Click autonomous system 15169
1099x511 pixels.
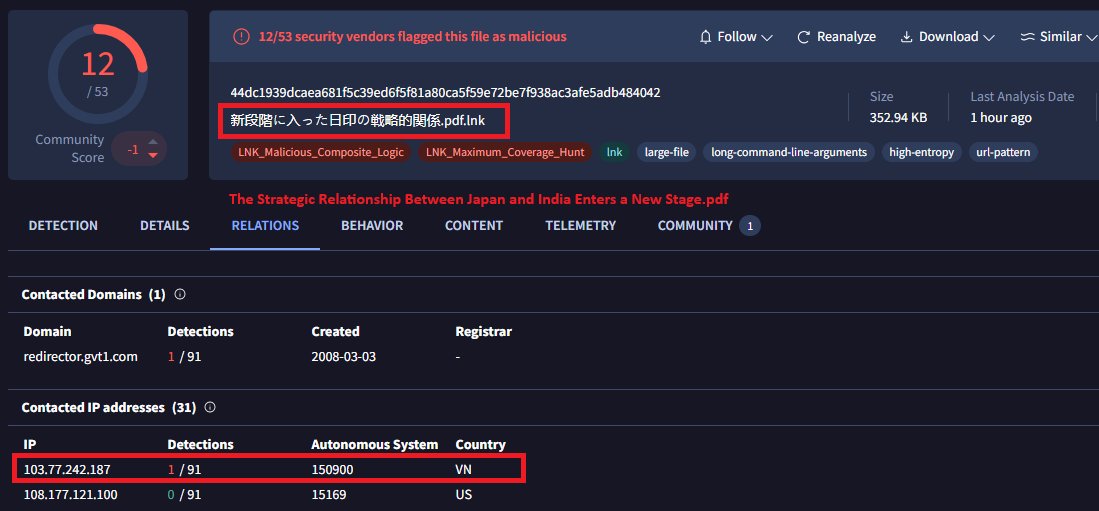click(329, 494)
